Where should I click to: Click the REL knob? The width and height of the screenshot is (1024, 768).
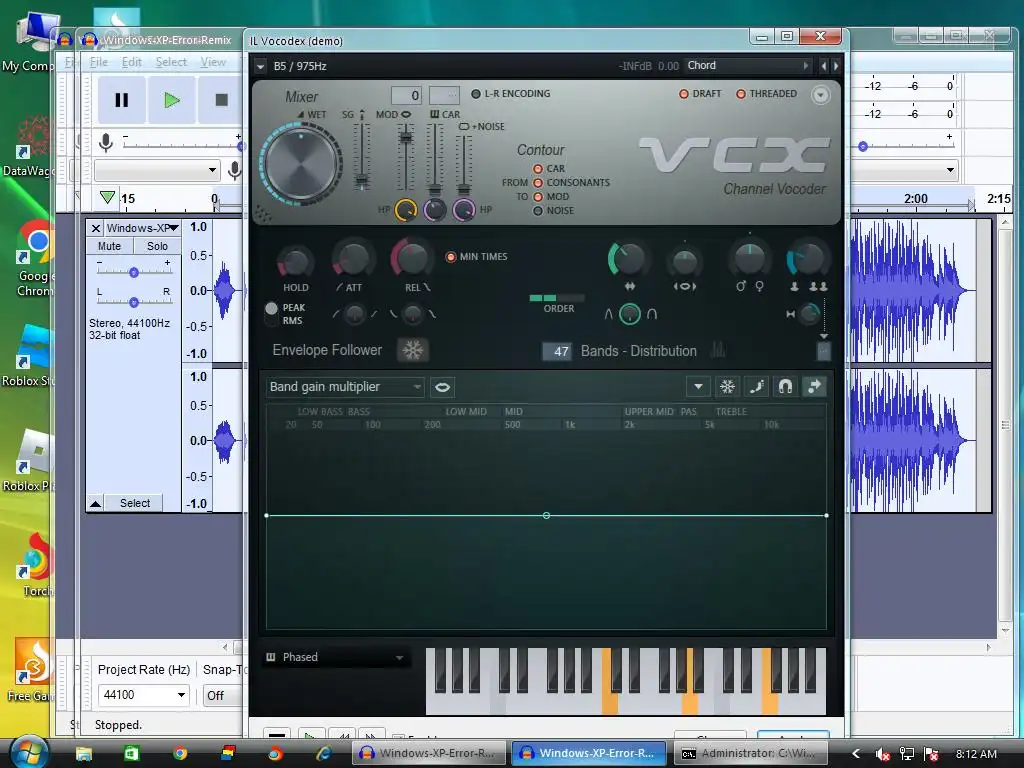412,258
